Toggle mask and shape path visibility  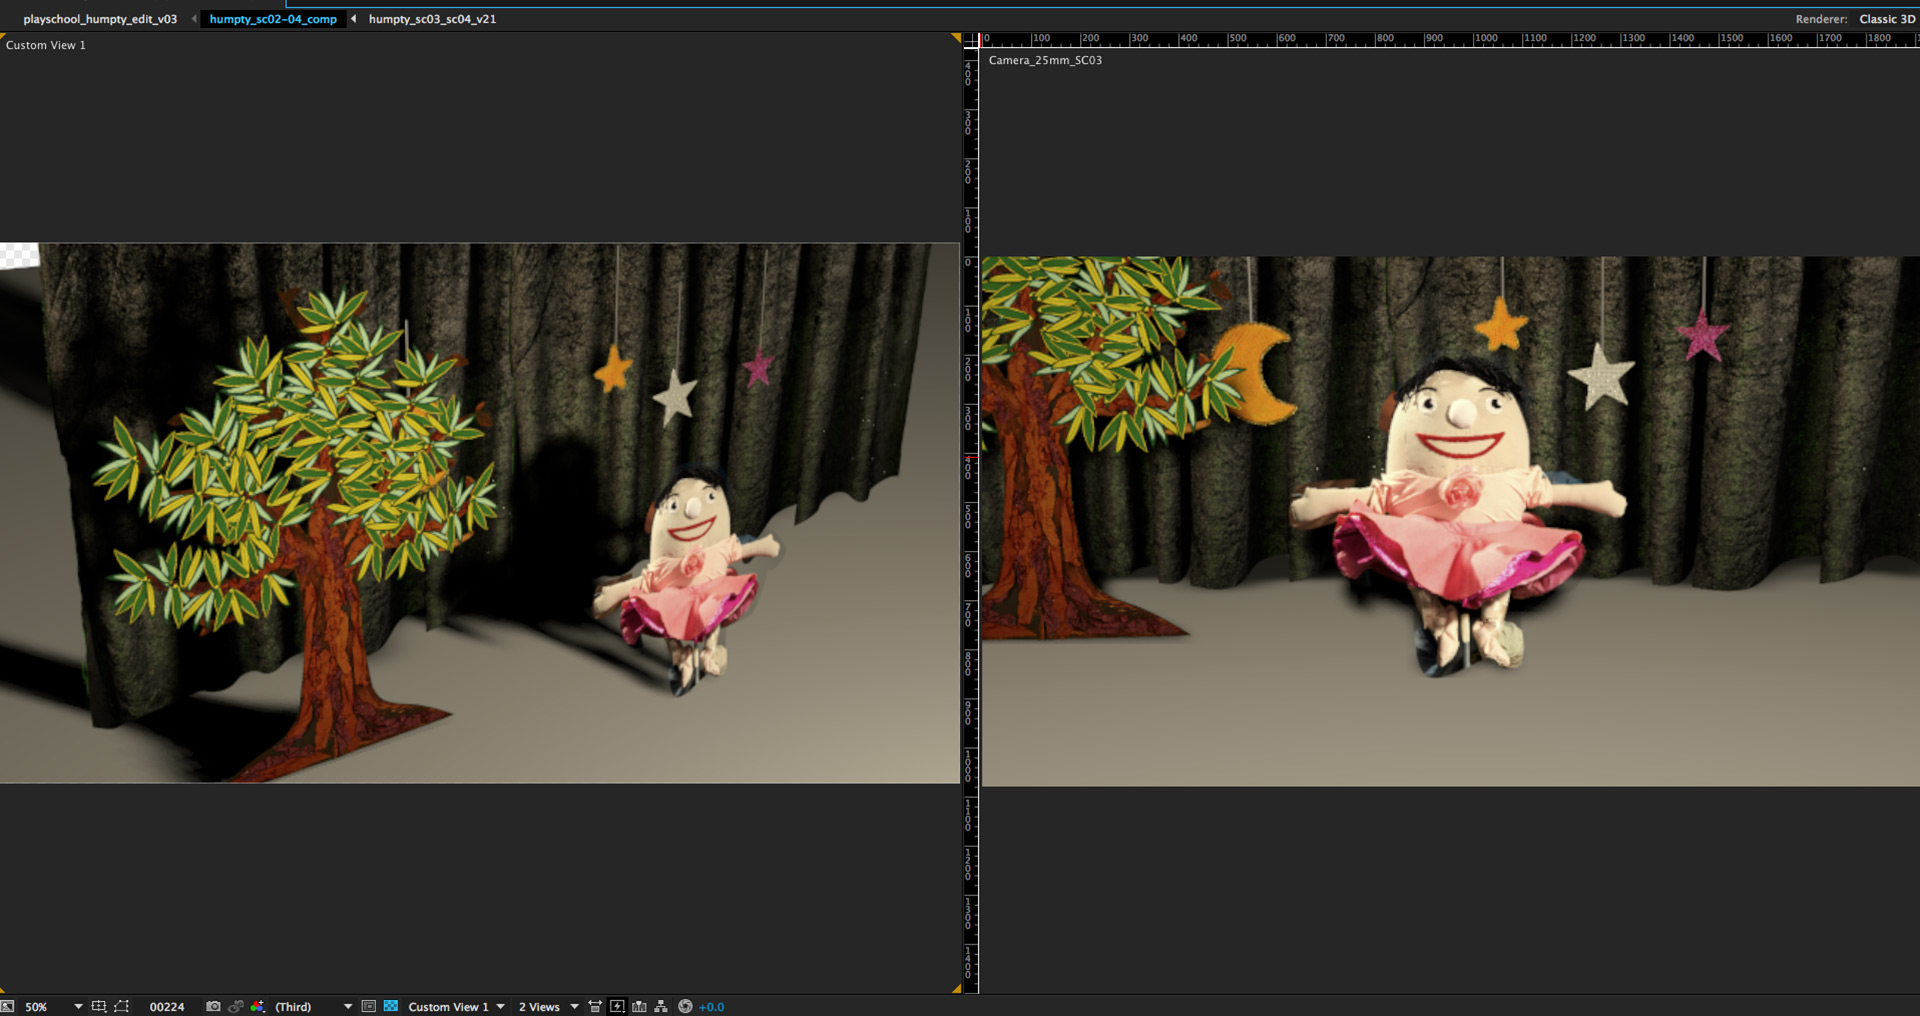[x=121, y=1006]
